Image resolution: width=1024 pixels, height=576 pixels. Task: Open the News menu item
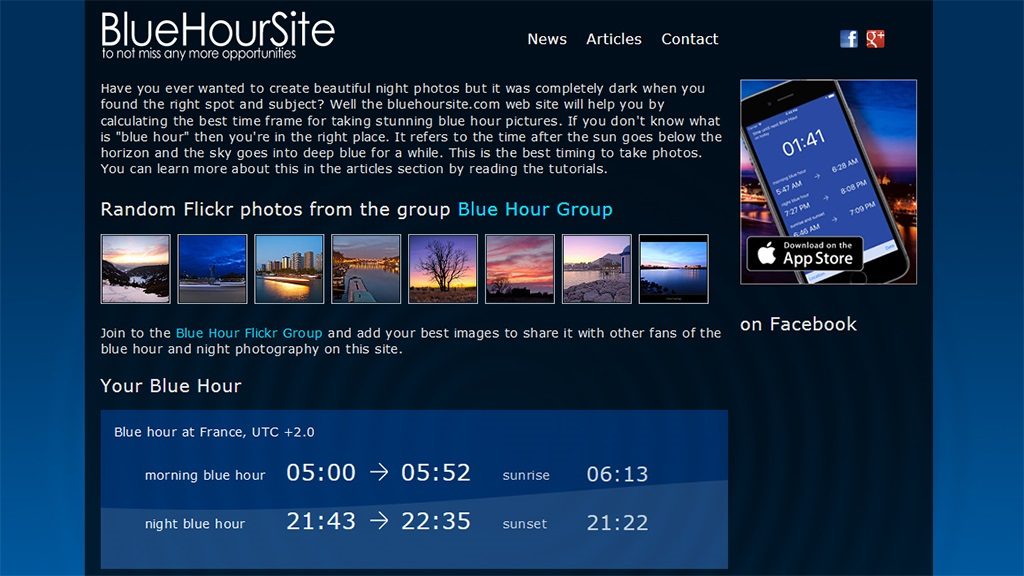(x=547, y=39)
